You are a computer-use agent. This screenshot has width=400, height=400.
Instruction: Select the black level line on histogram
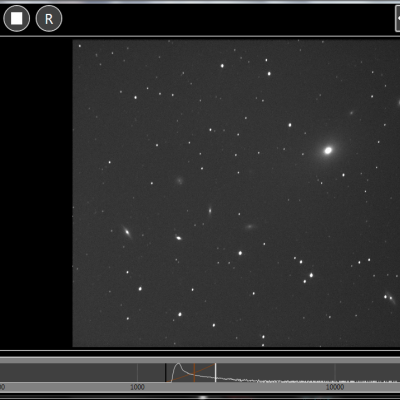(x=166, y=373)
